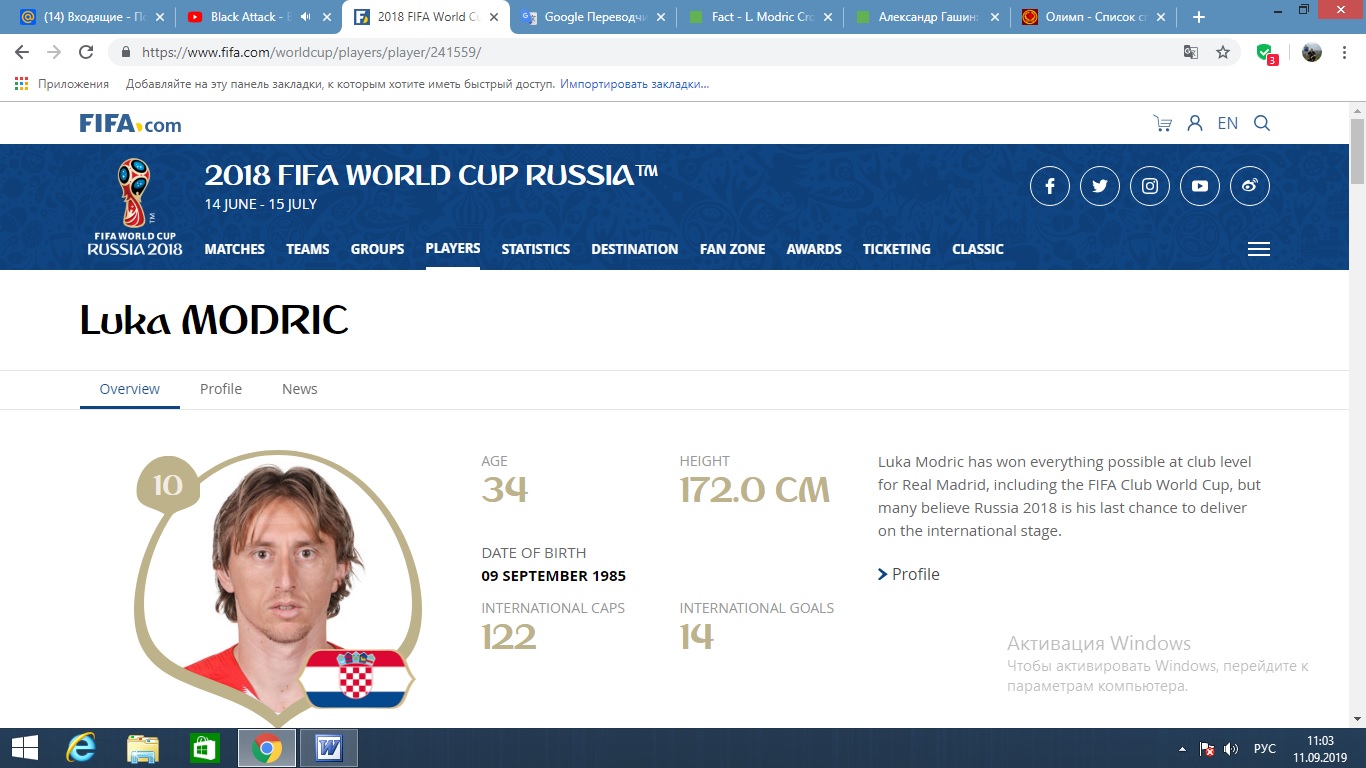Open STATISTICS in navigation menu

[536, 249]
